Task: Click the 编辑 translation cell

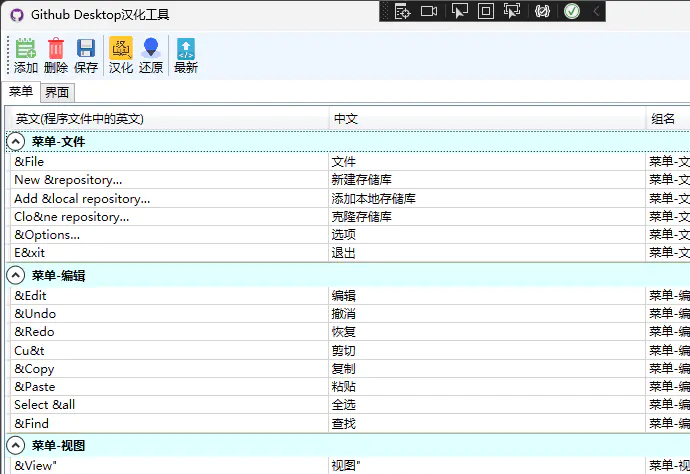Action: [487, 295]
